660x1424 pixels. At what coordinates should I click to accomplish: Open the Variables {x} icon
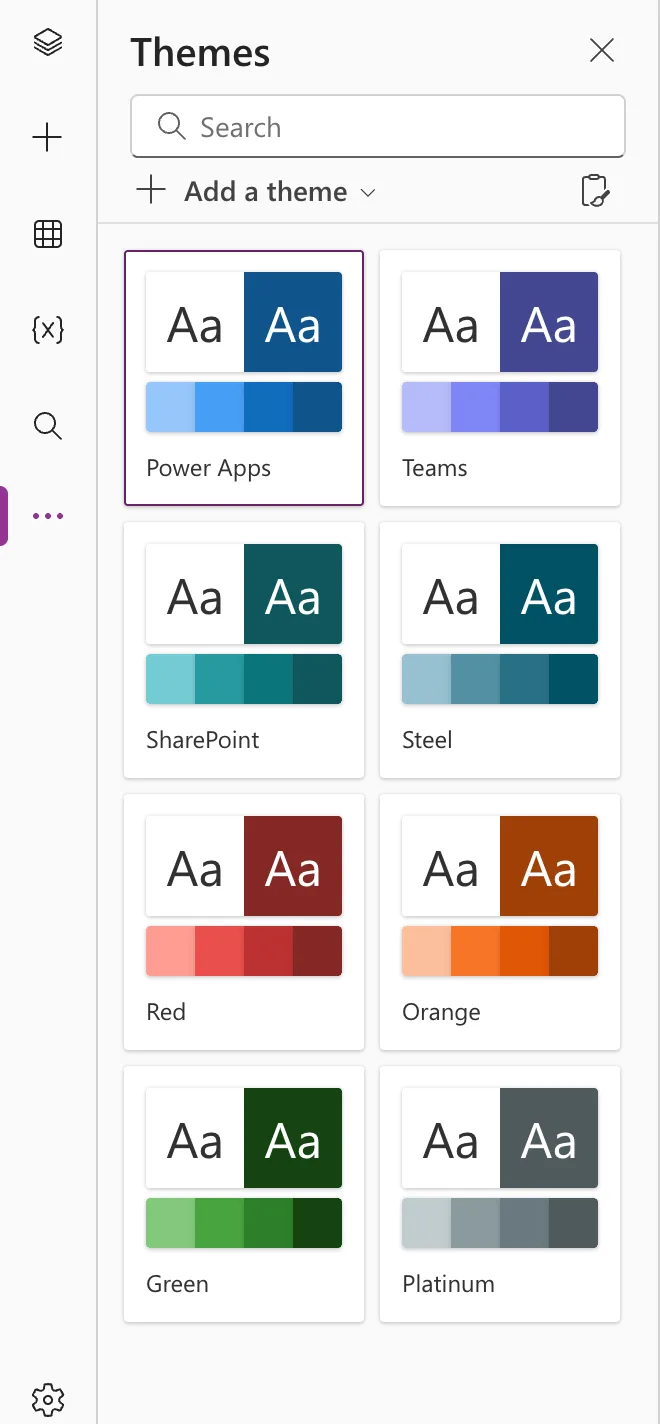(x=48, y=330)
